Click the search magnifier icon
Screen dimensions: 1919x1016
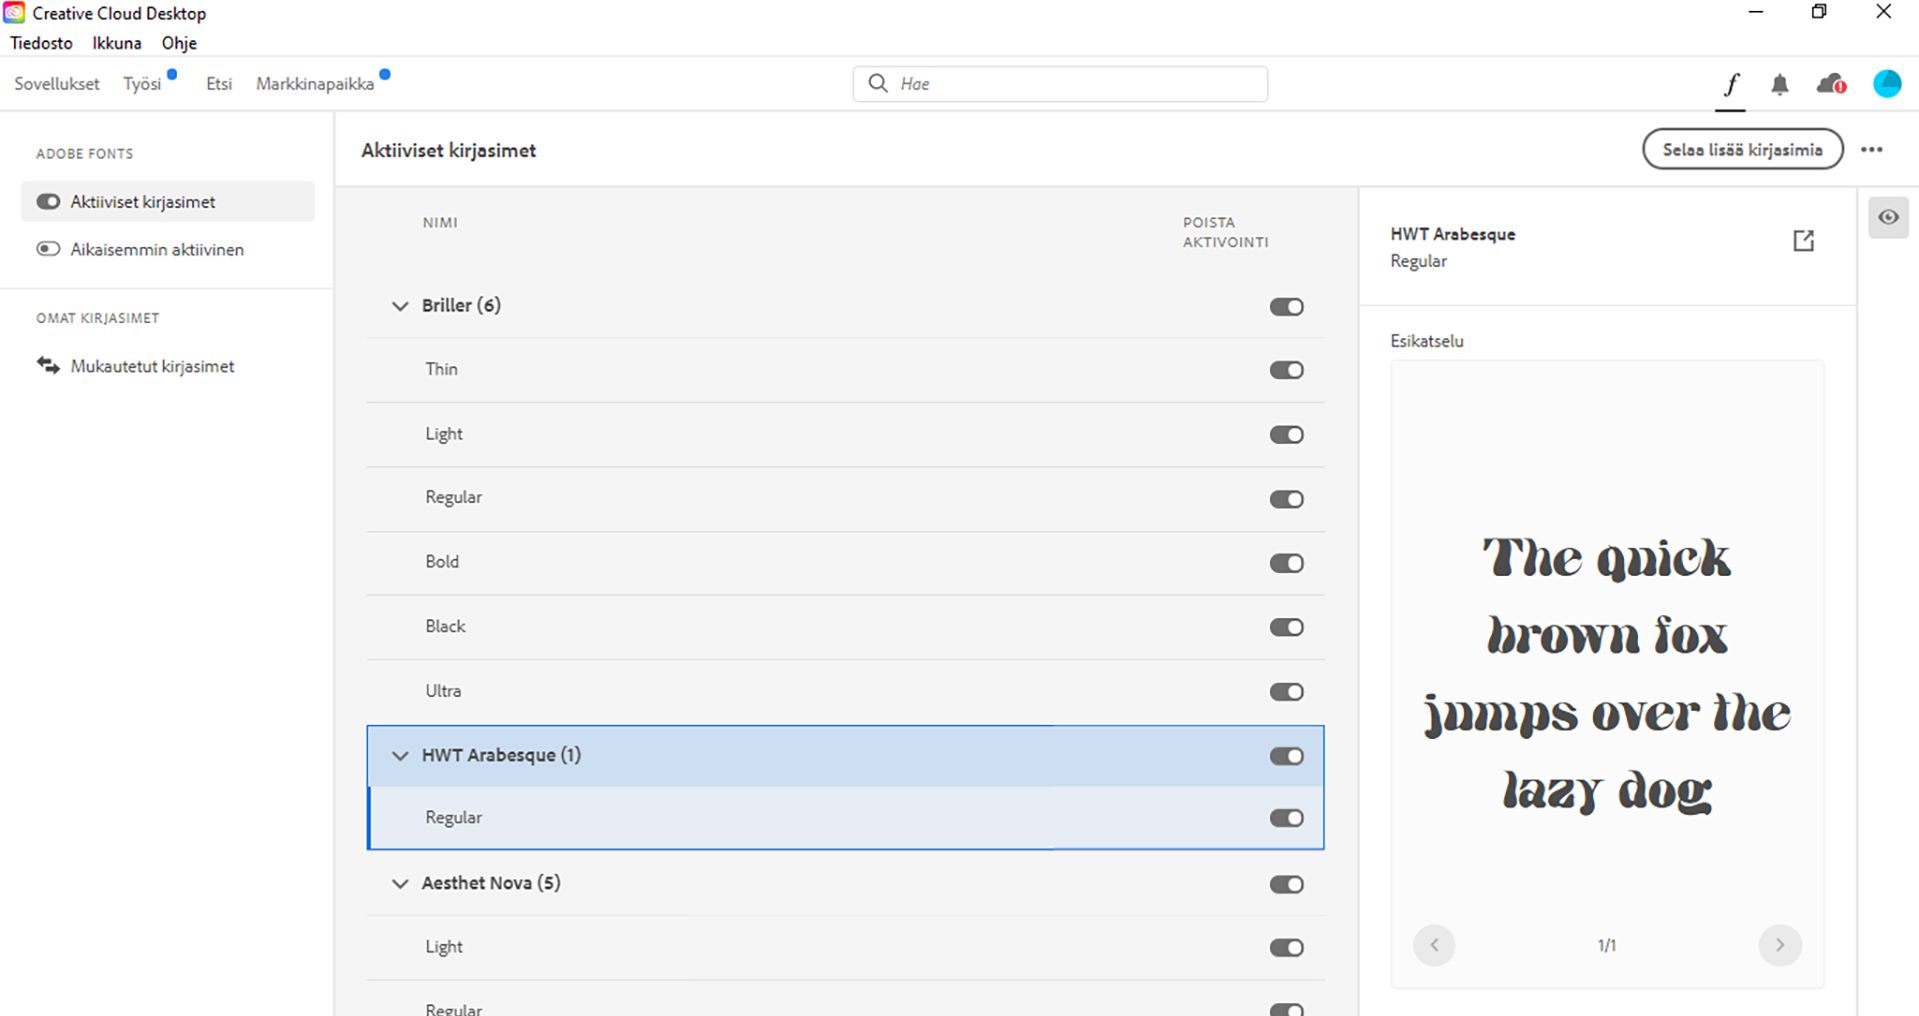(x=878, y=83)
